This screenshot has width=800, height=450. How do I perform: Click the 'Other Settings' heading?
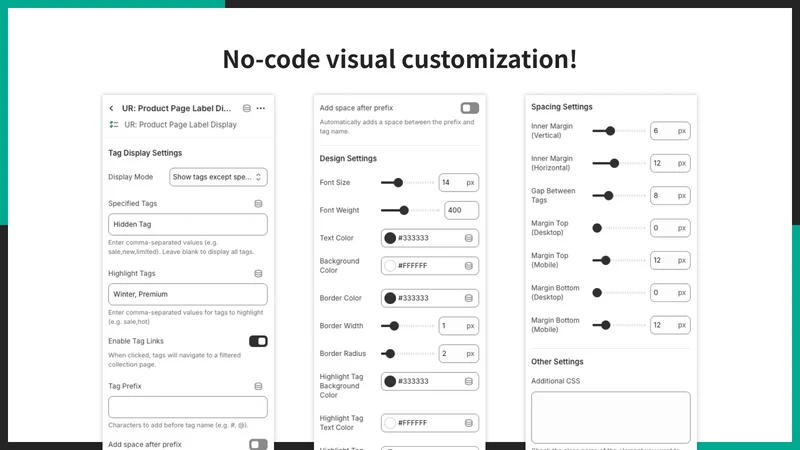point(557,362)
